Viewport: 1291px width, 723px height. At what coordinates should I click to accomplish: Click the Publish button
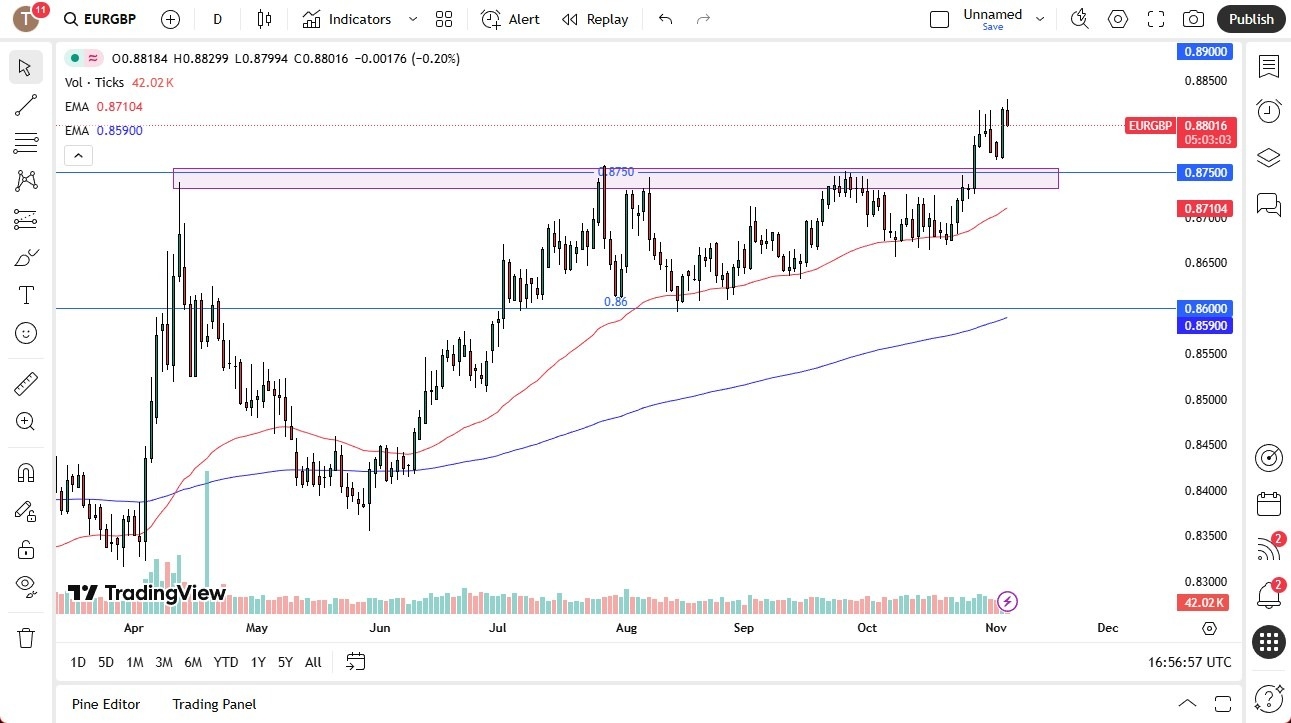[1250, 18]
